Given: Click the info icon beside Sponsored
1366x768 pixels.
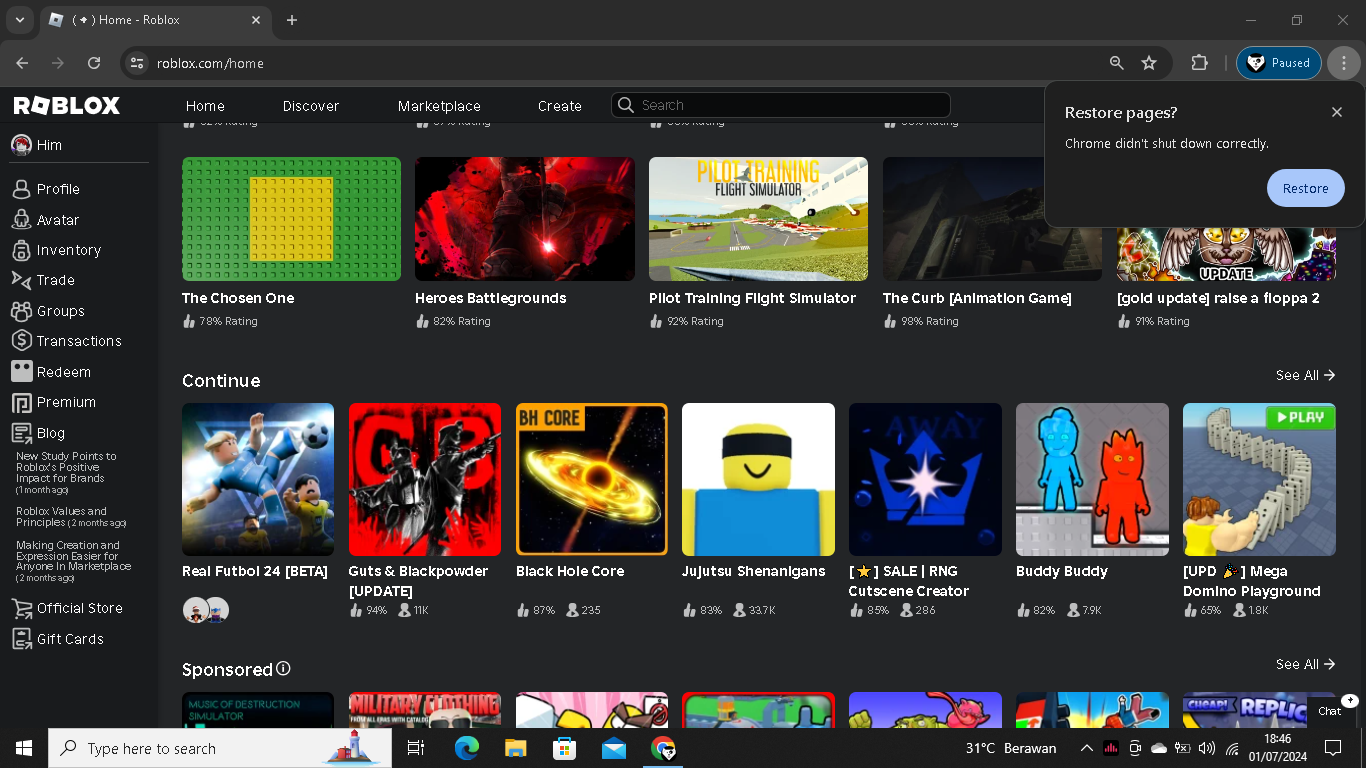Looking at the screenshot, I should point(283,668).
